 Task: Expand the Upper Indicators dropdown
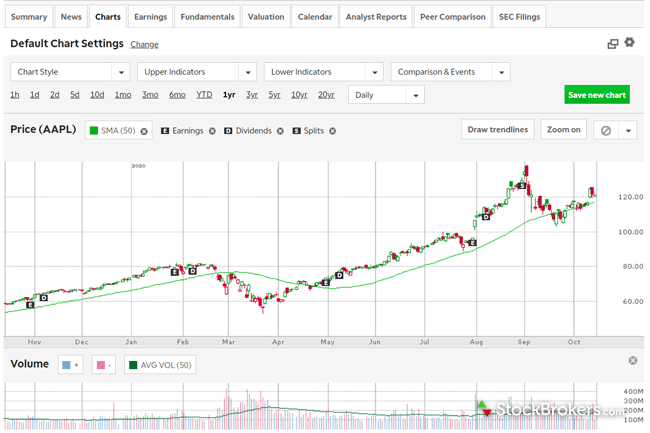197,72
